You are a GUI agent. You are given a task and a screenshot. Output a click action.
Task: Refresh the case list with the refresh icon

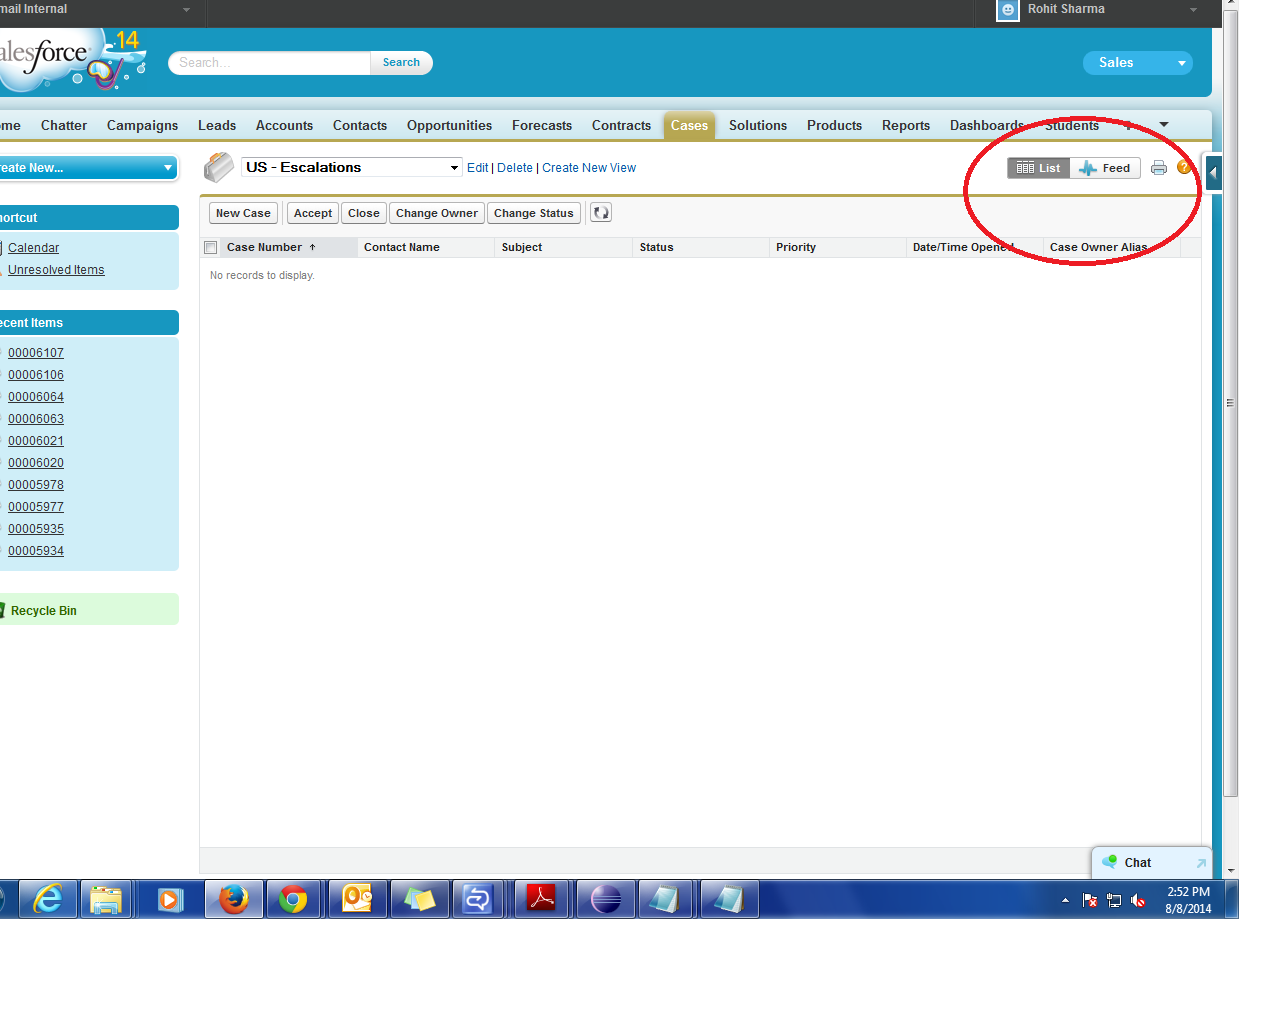click(x=601, y=213)
